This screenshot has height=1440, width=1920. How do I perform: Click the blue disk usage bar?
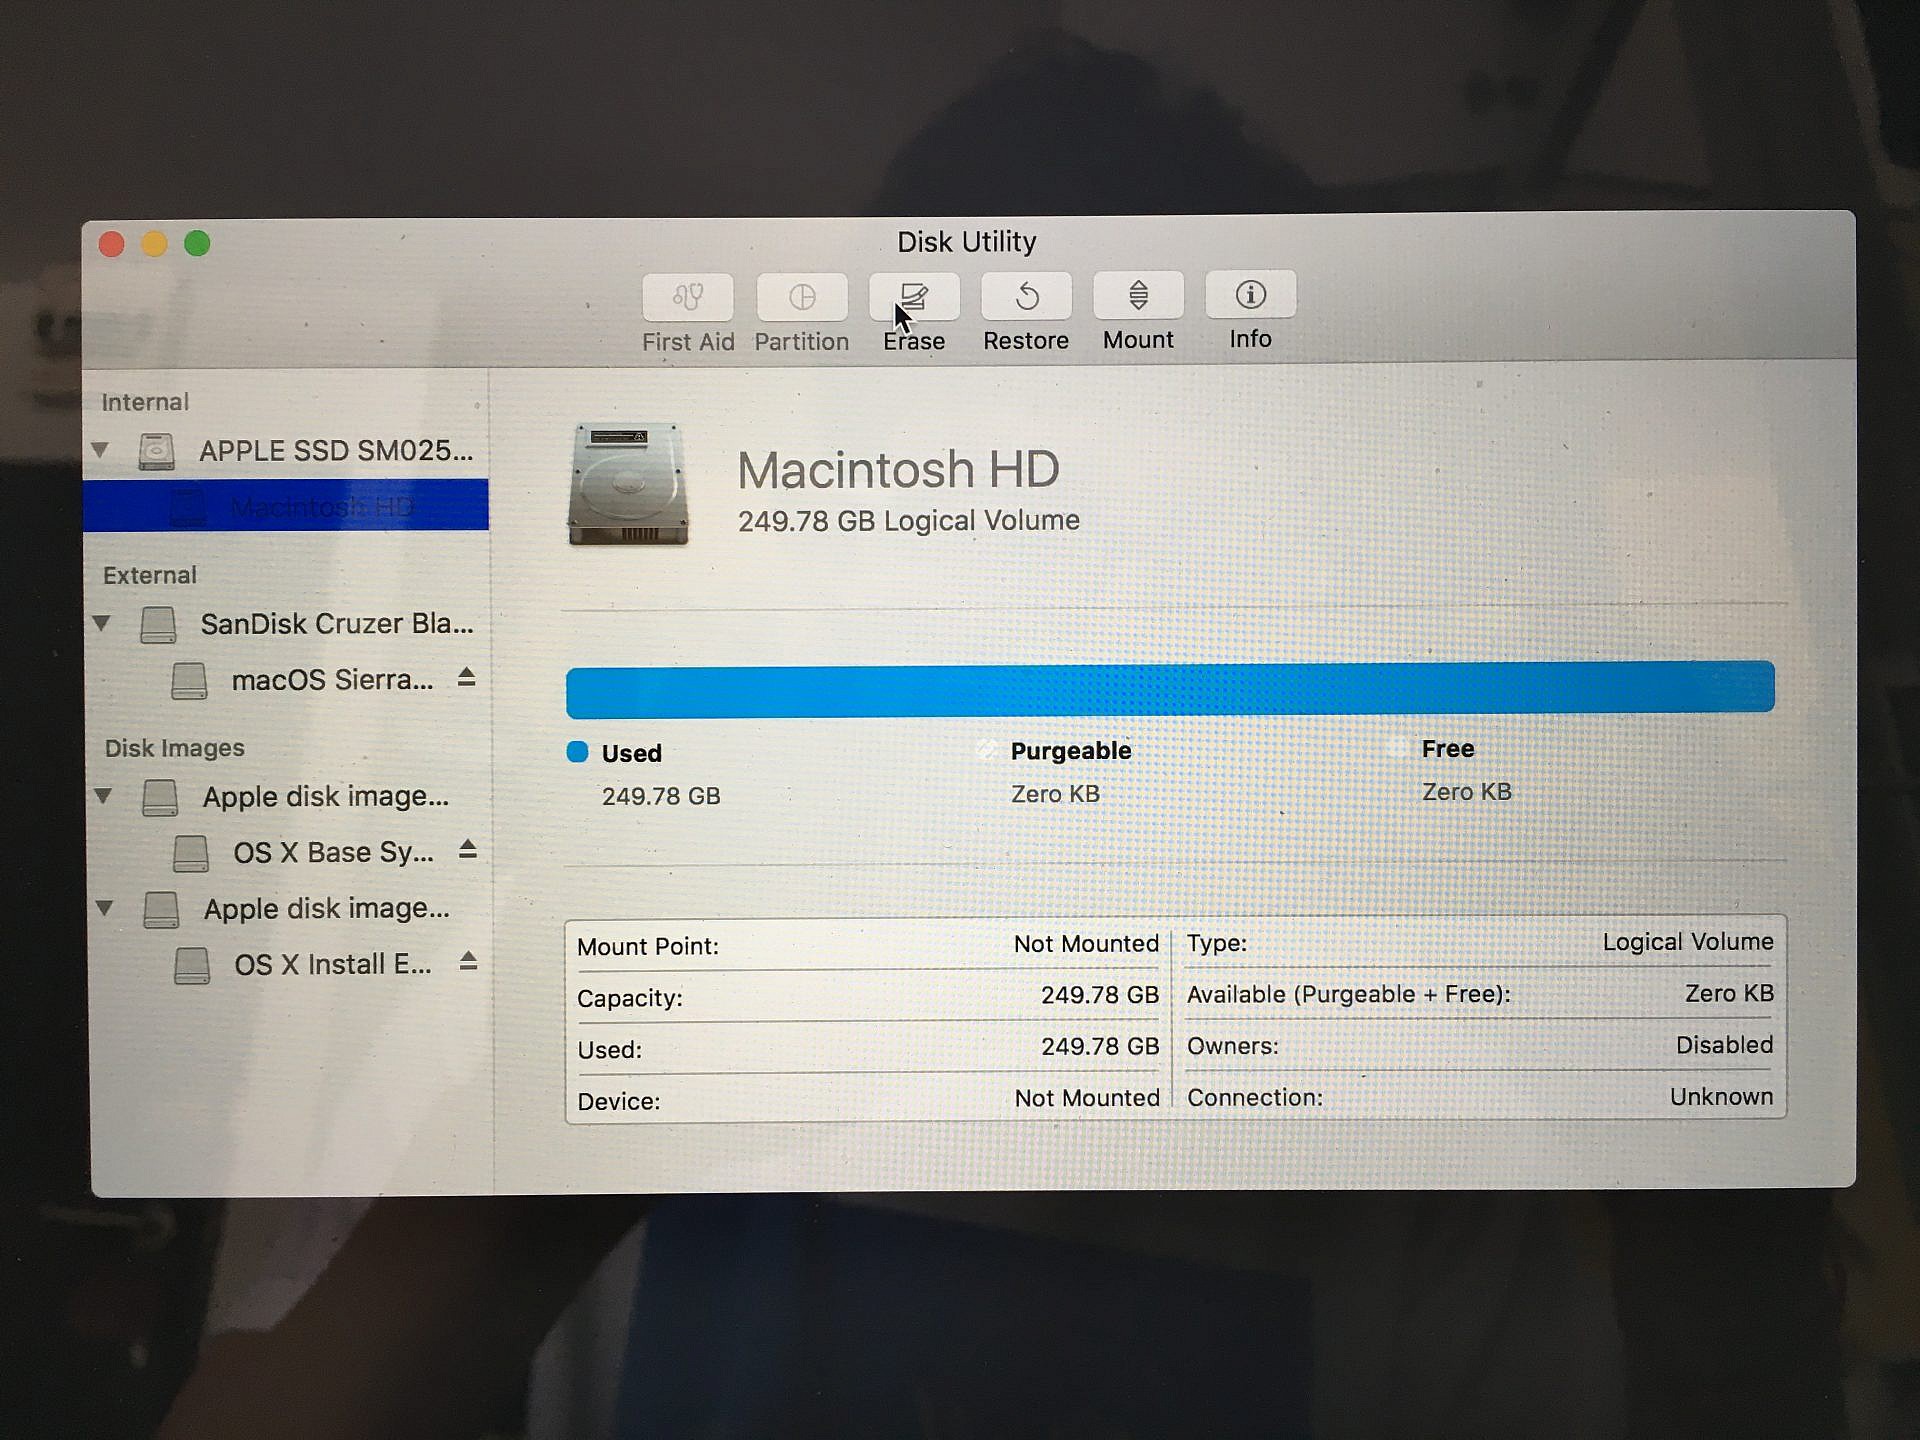pyautogui.click(x=1170, y=689)
